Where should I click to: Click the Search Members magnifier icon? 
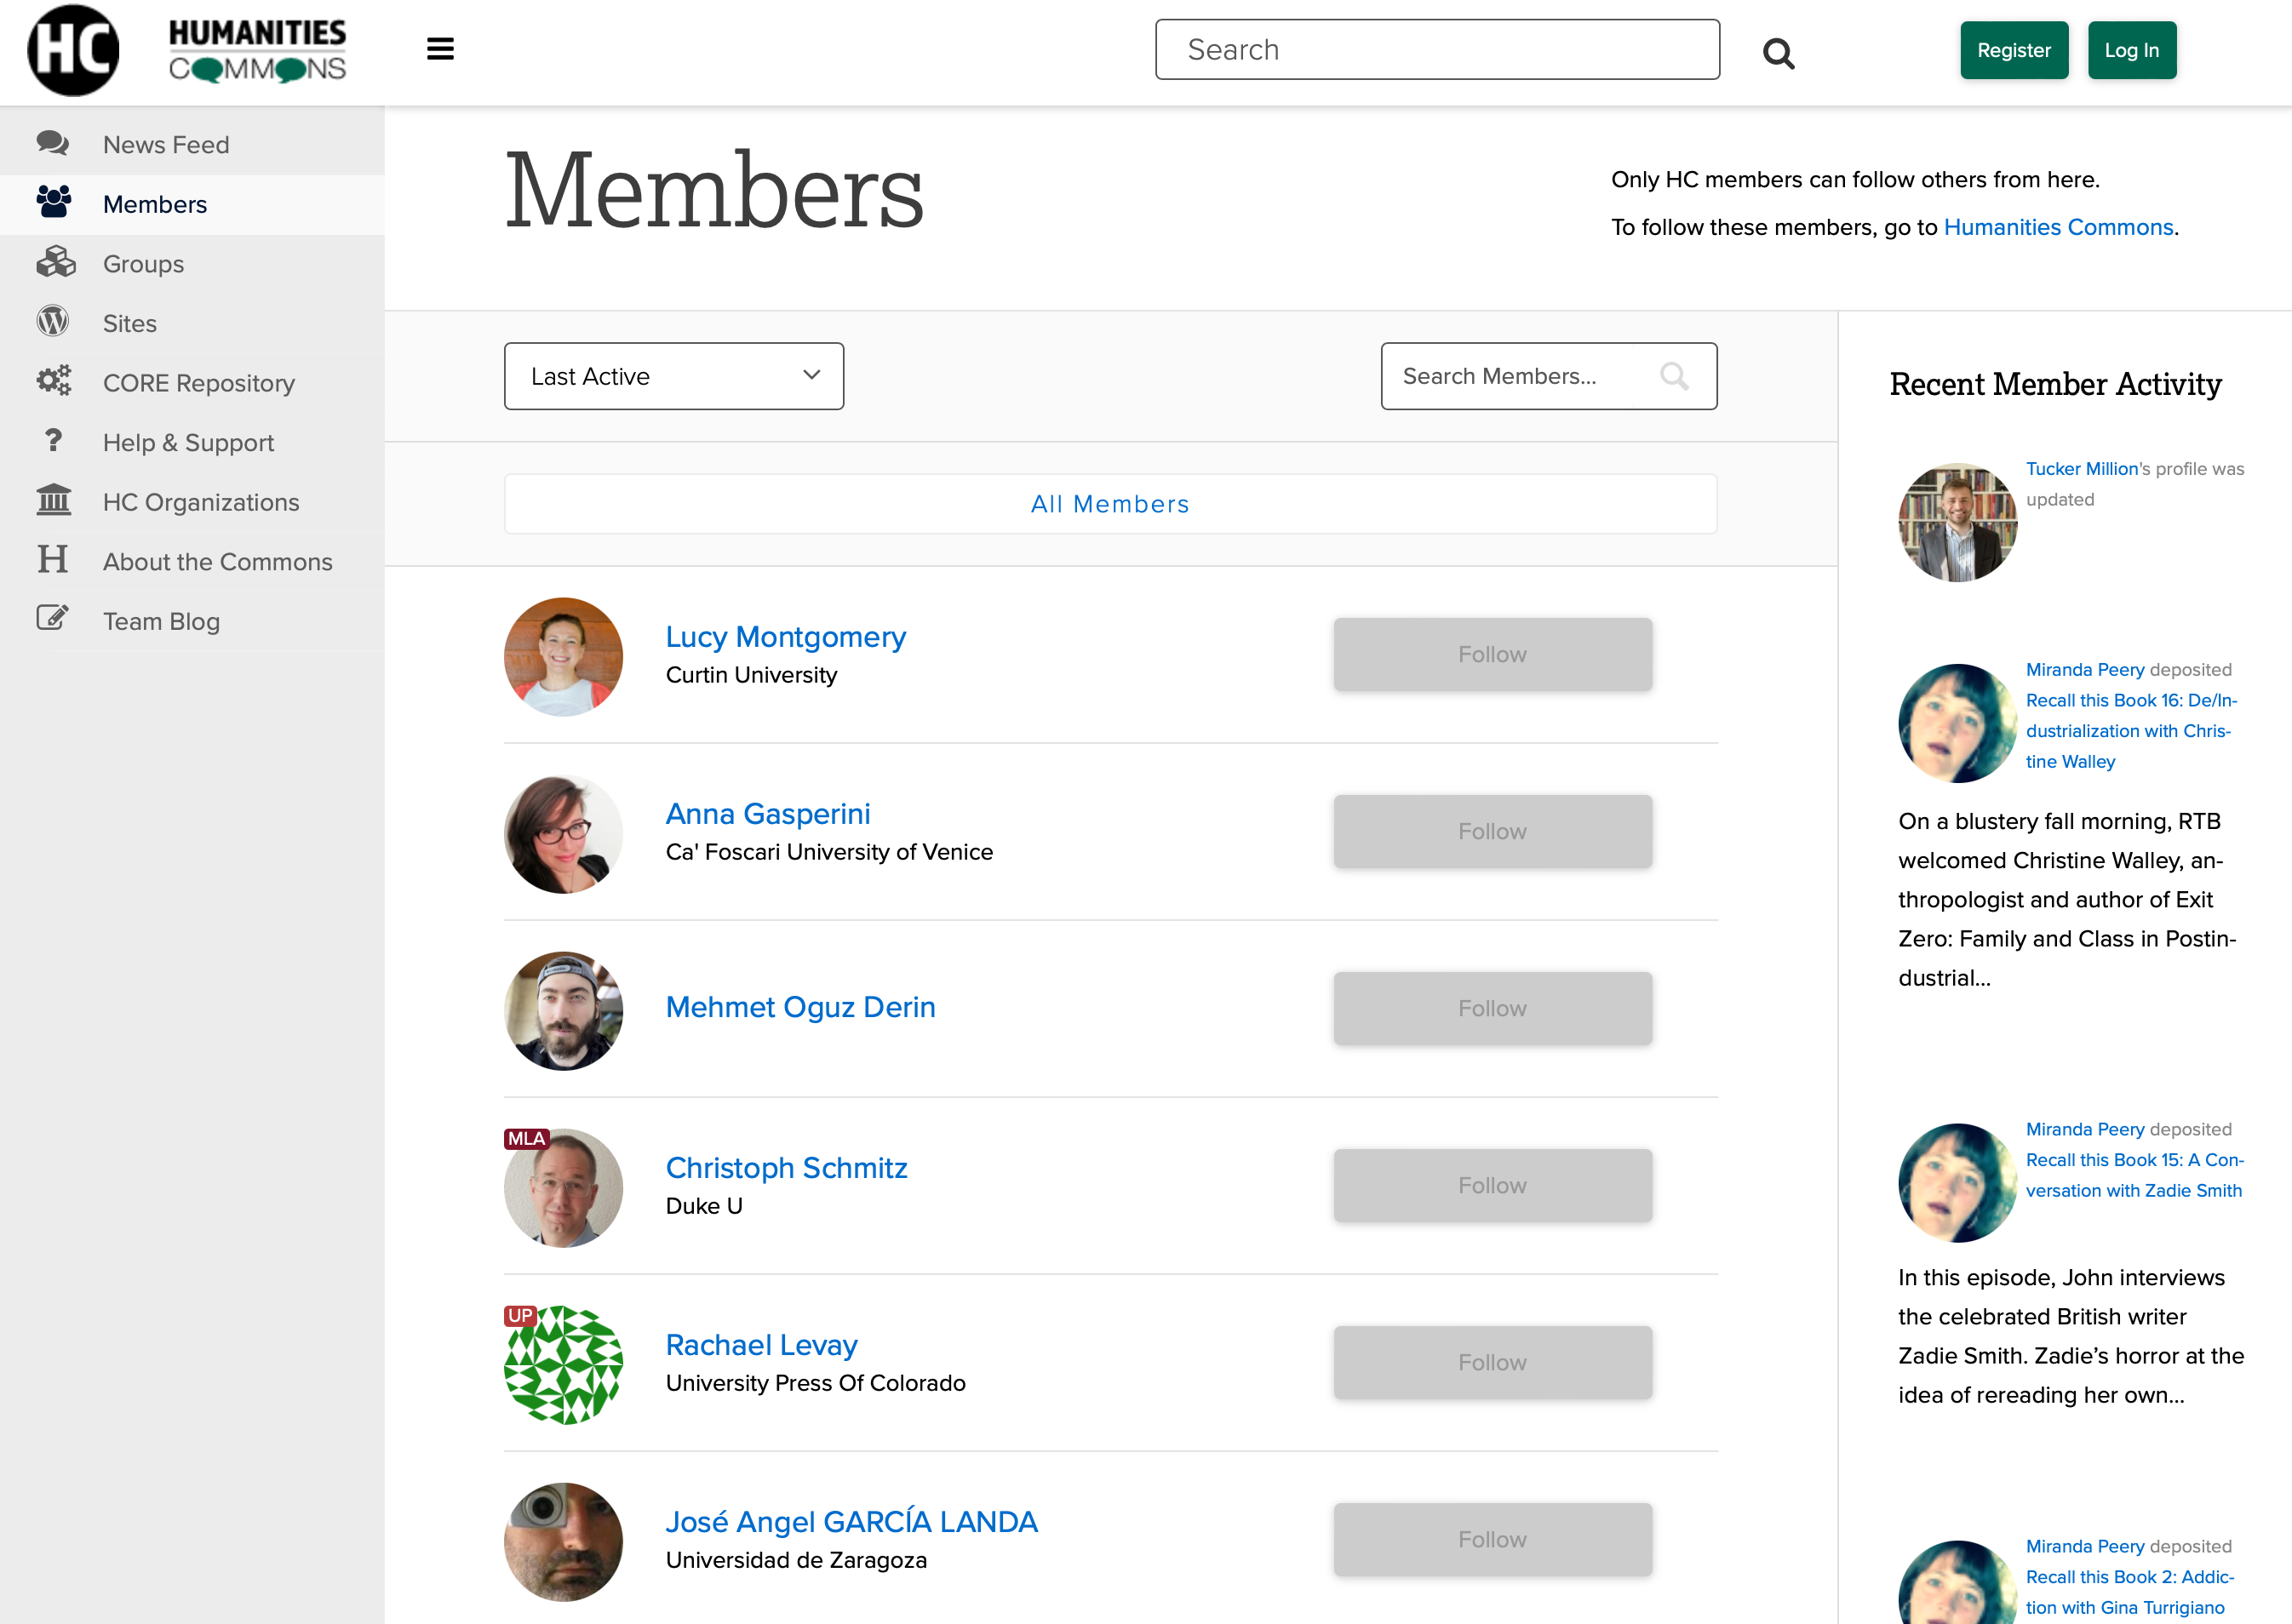click(1674, 377)
